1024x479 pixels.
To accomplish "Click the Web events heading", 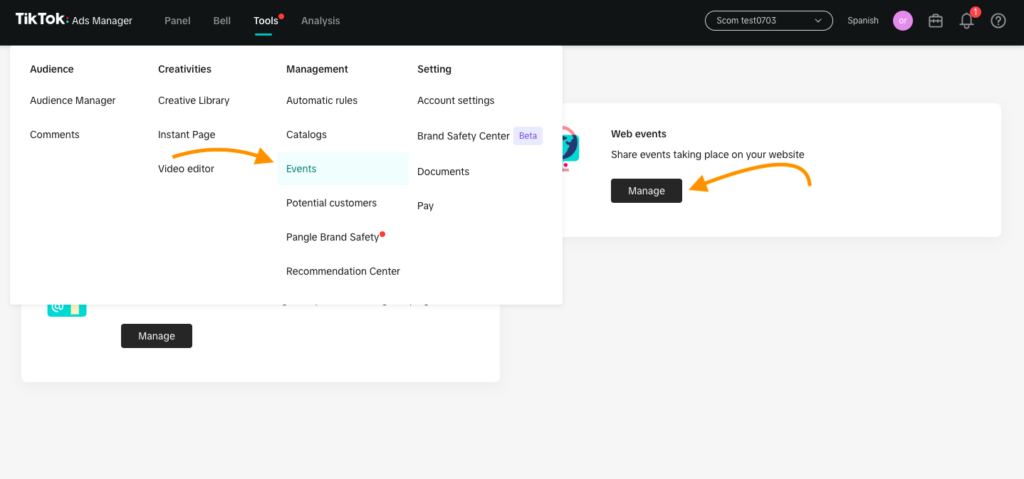I will point(639,133).
